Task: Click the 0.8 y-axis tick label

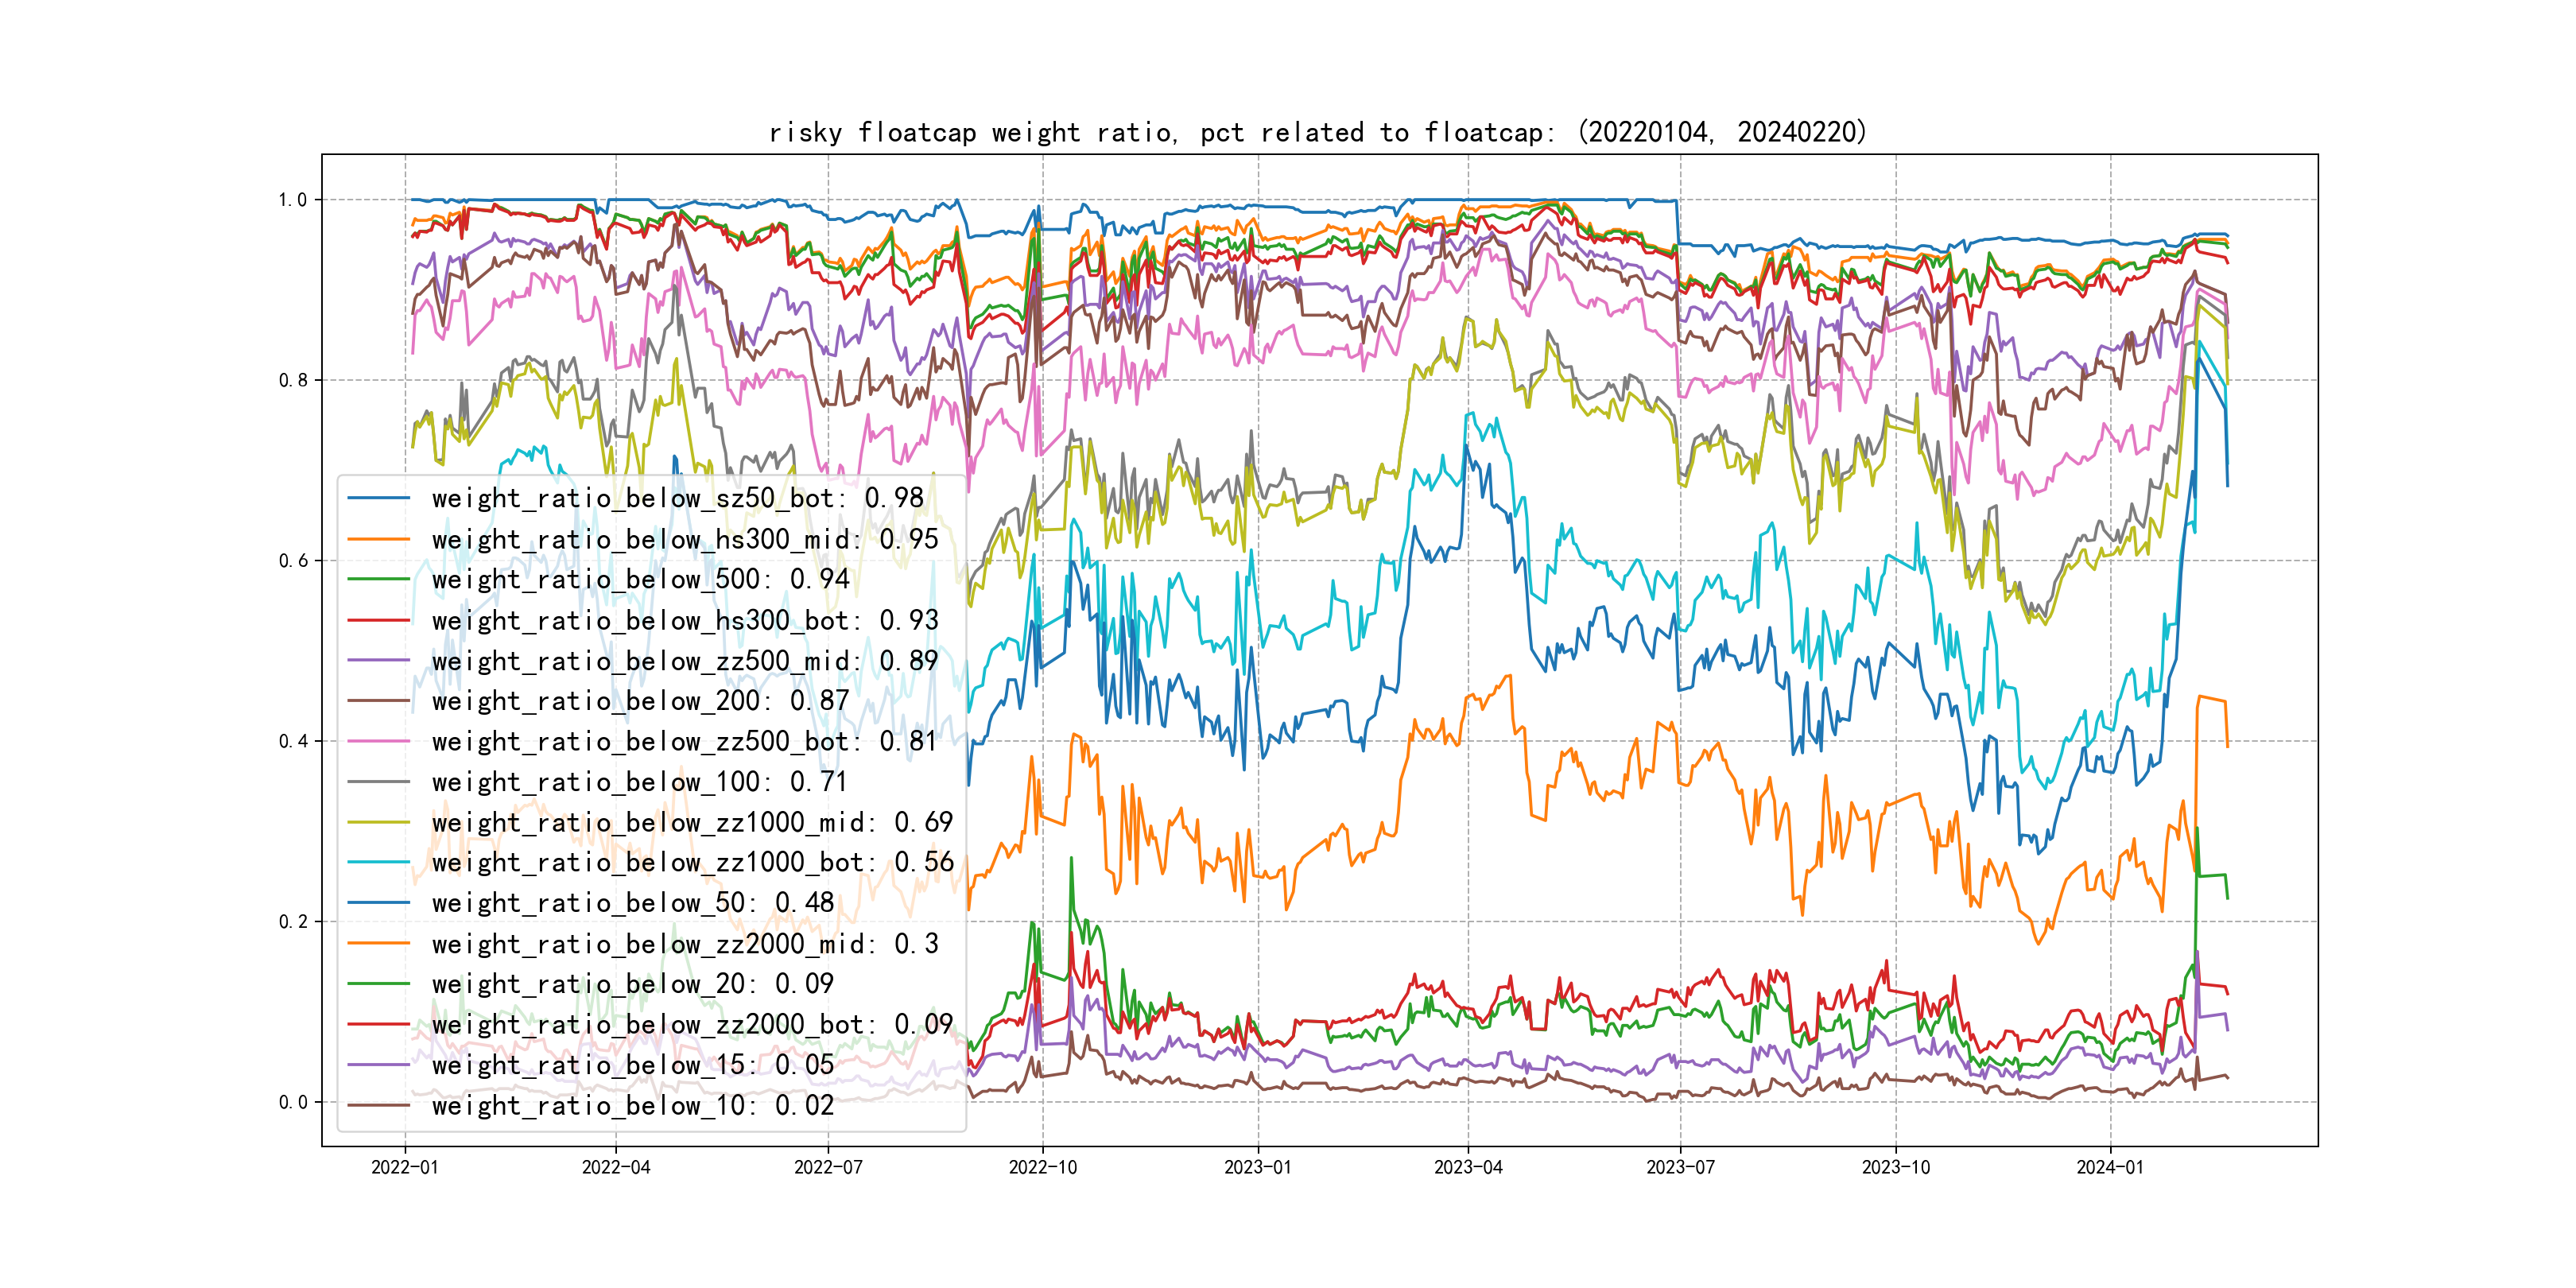Action: pyautogui.click(x=293, y=380)
